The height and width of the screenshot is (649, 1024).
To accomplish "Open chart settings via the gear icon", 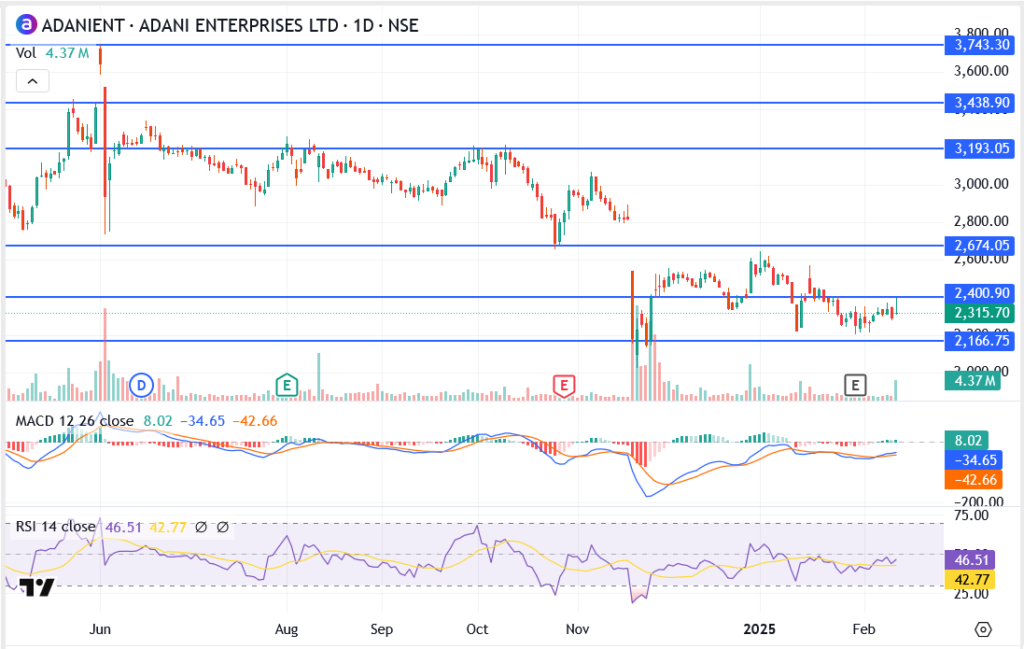I will [983, 629].
